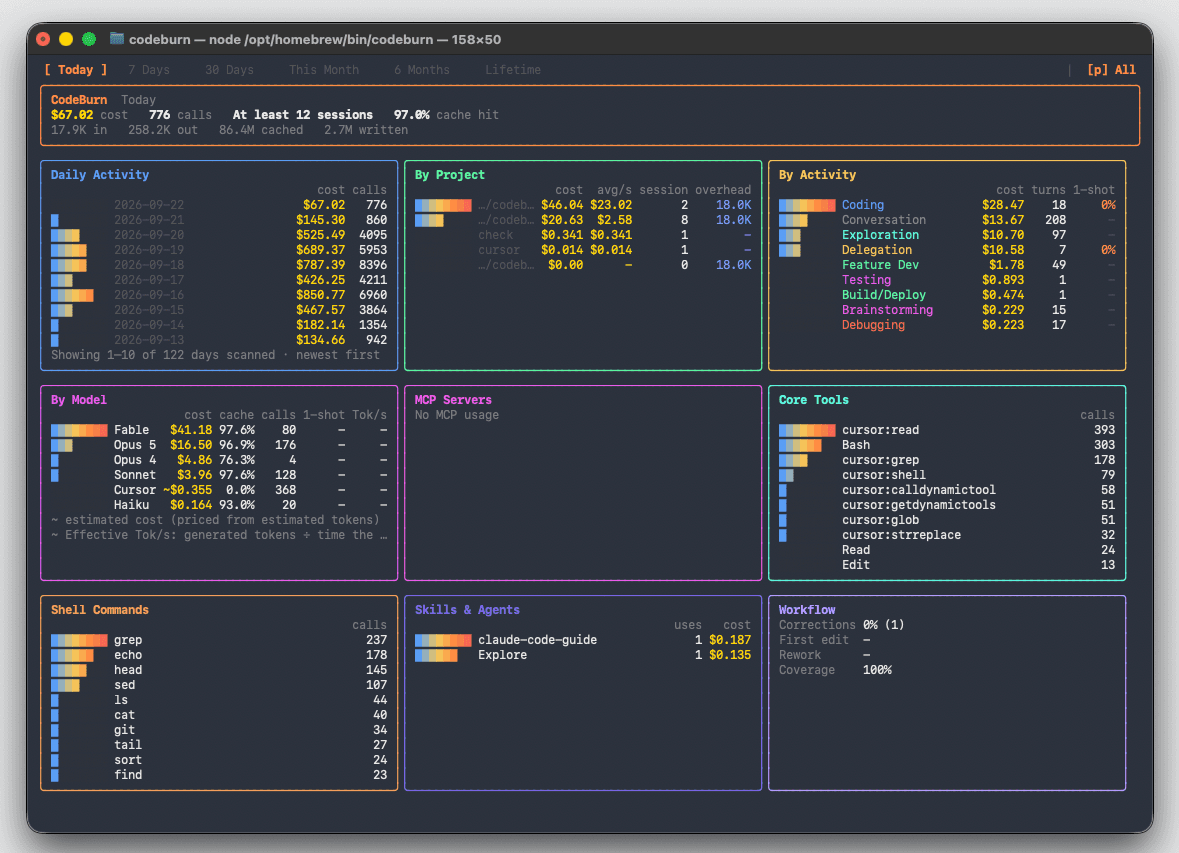1179x853 pixels.
Task: Click the 'No MCP usage' message
Action: 456,415
